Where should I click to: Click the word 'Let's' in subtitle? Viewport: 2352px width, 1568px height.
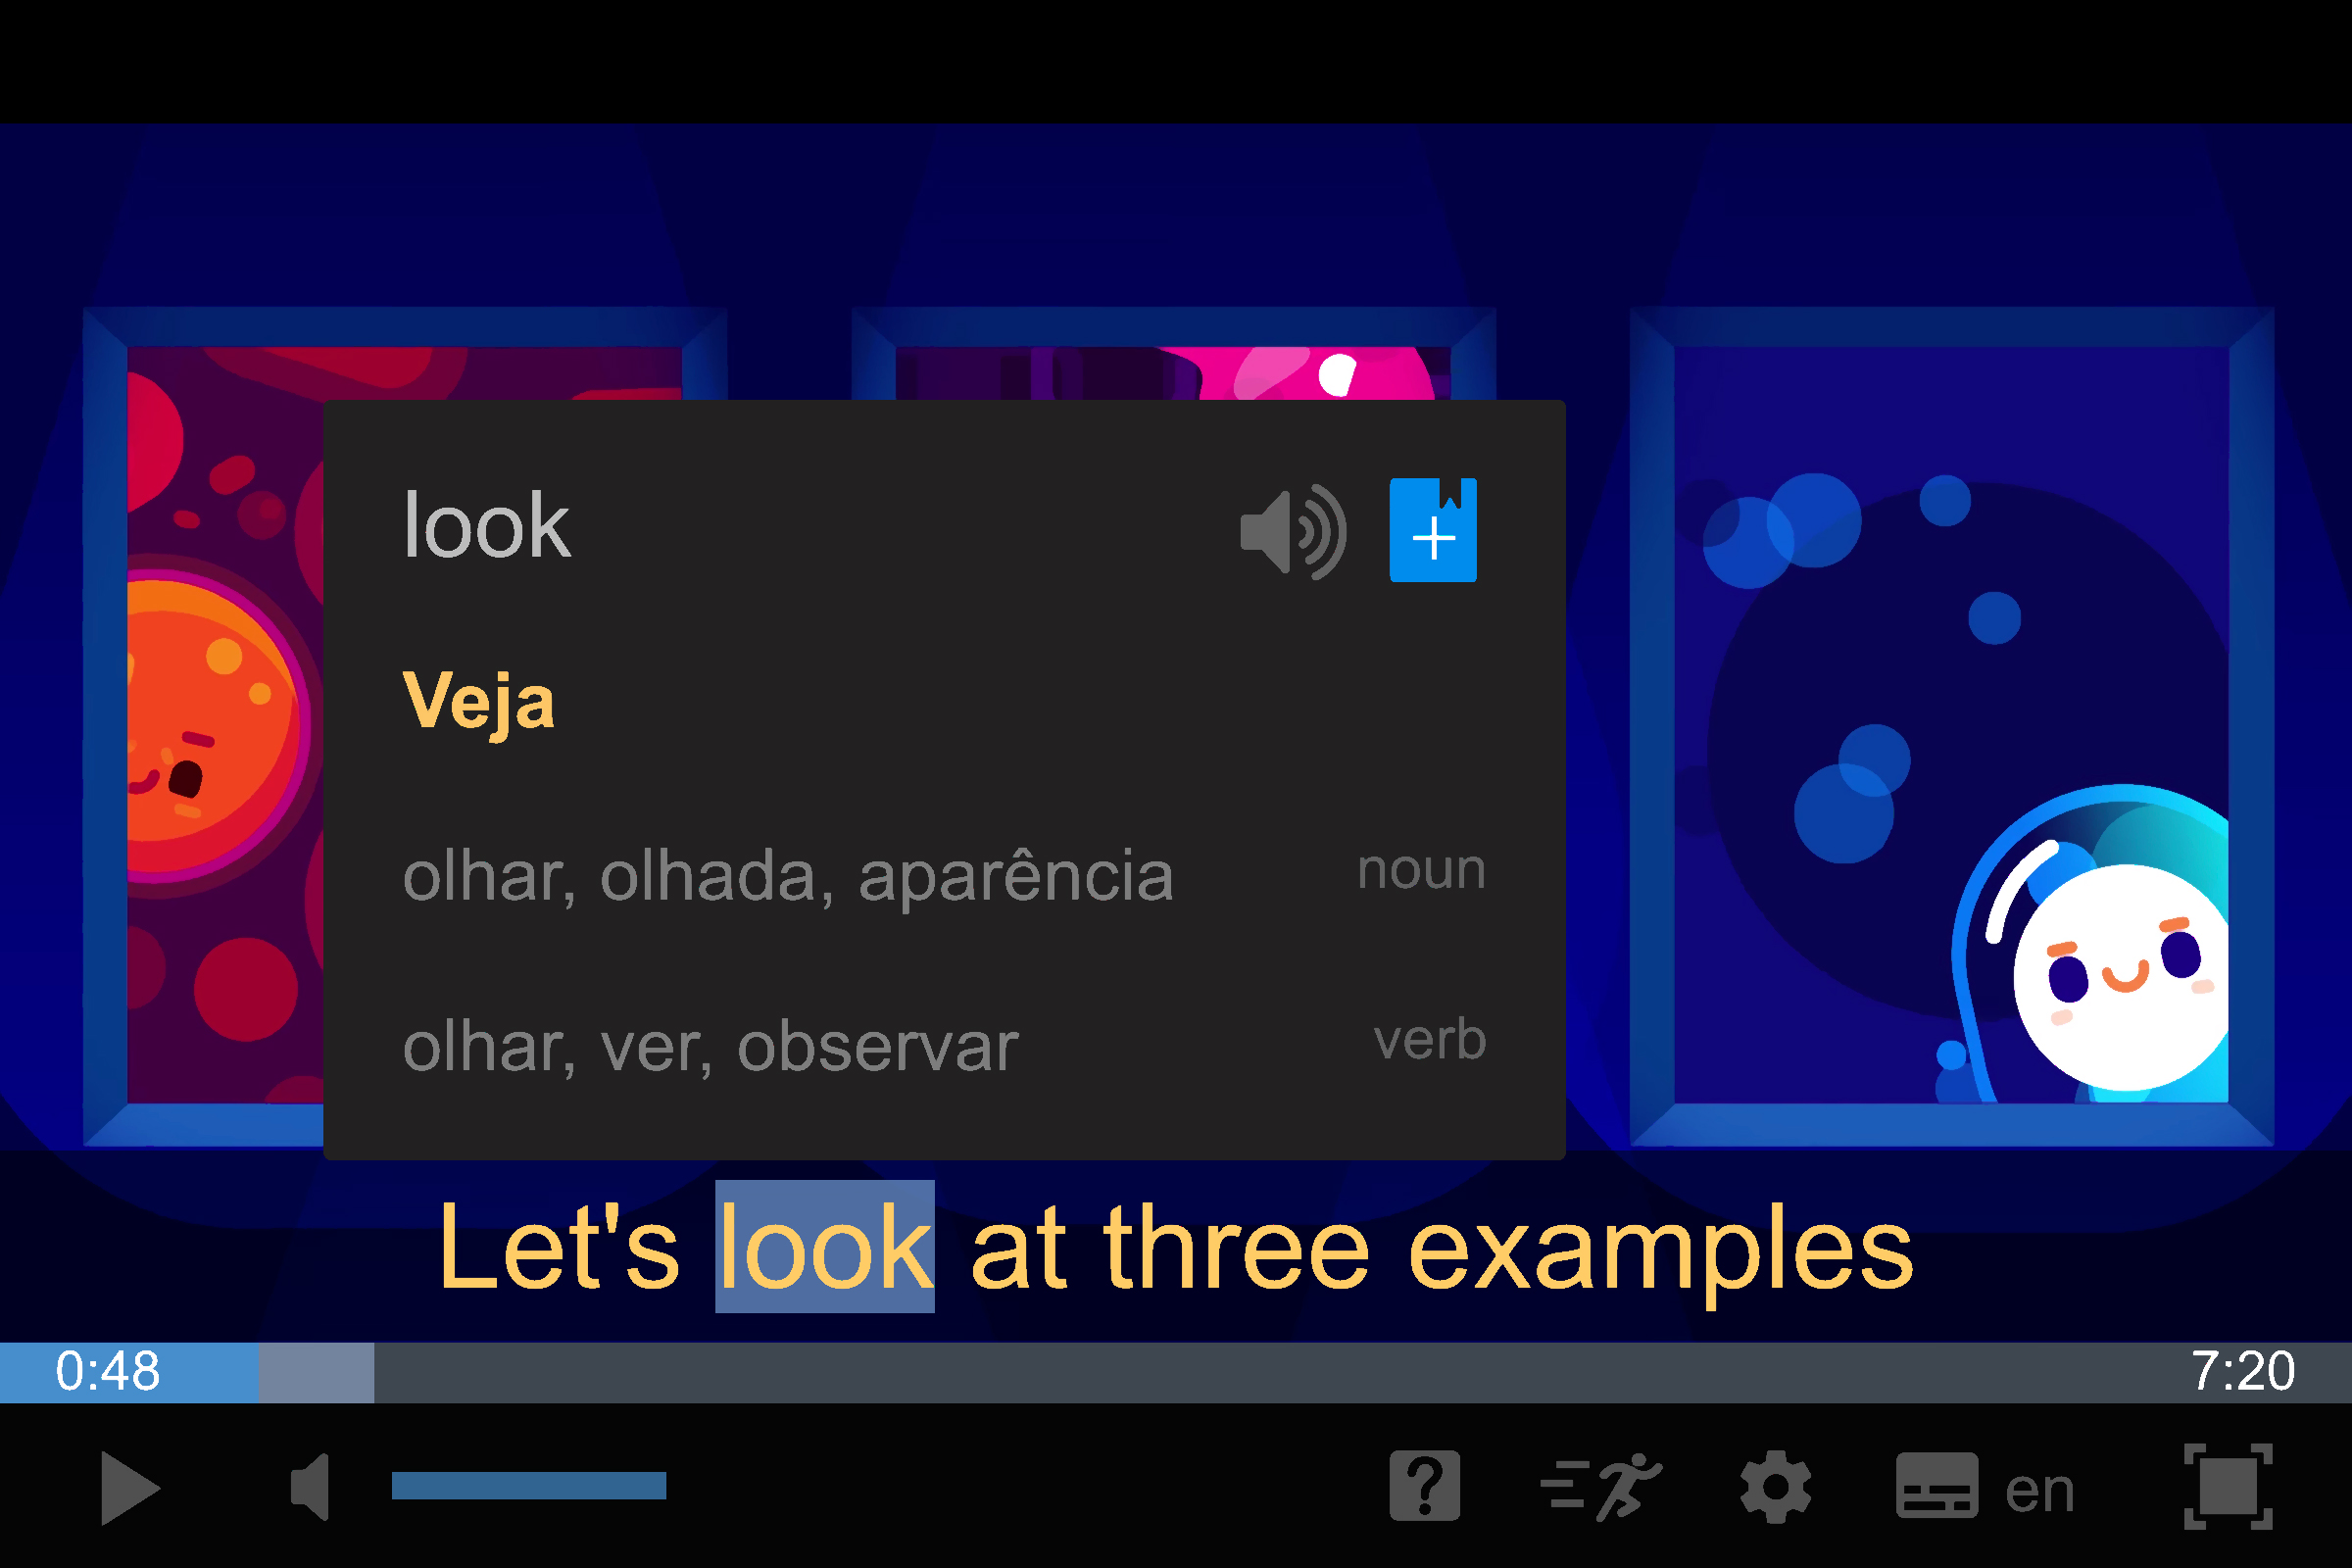[x=559, y=1247]
